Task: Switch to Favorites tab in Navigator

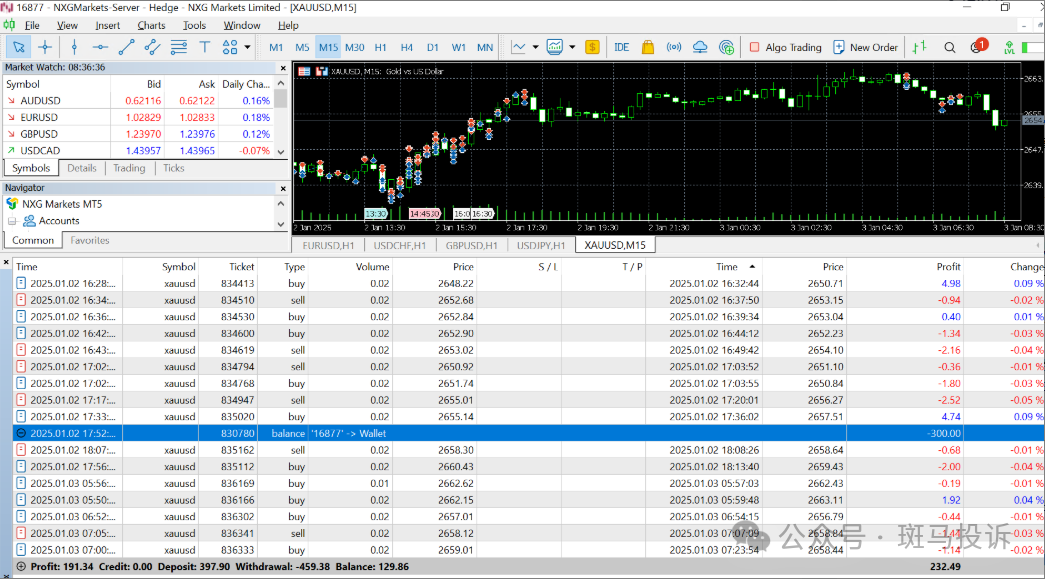Action: [90, 240]
